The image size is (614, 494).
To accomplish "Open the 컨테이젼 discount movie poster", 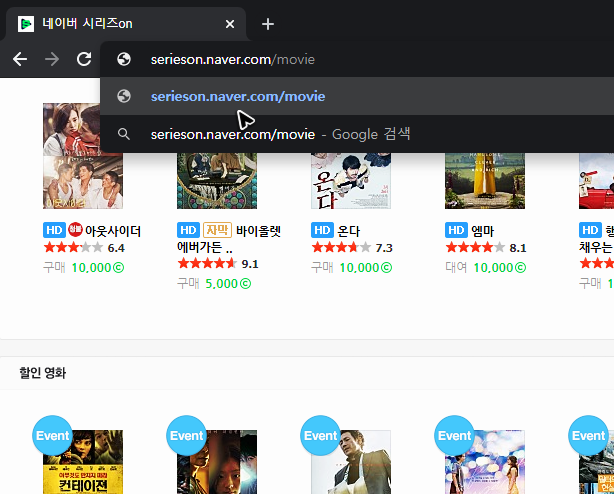I will click(83, 462).
